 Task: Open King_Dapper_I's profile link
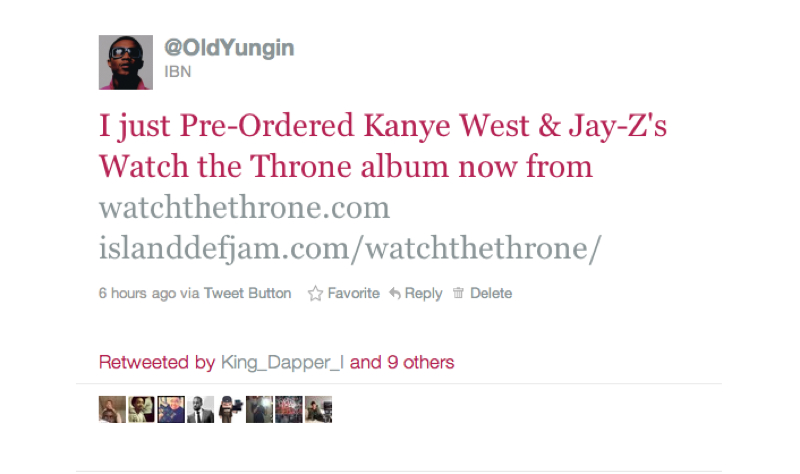pos(282,362)
